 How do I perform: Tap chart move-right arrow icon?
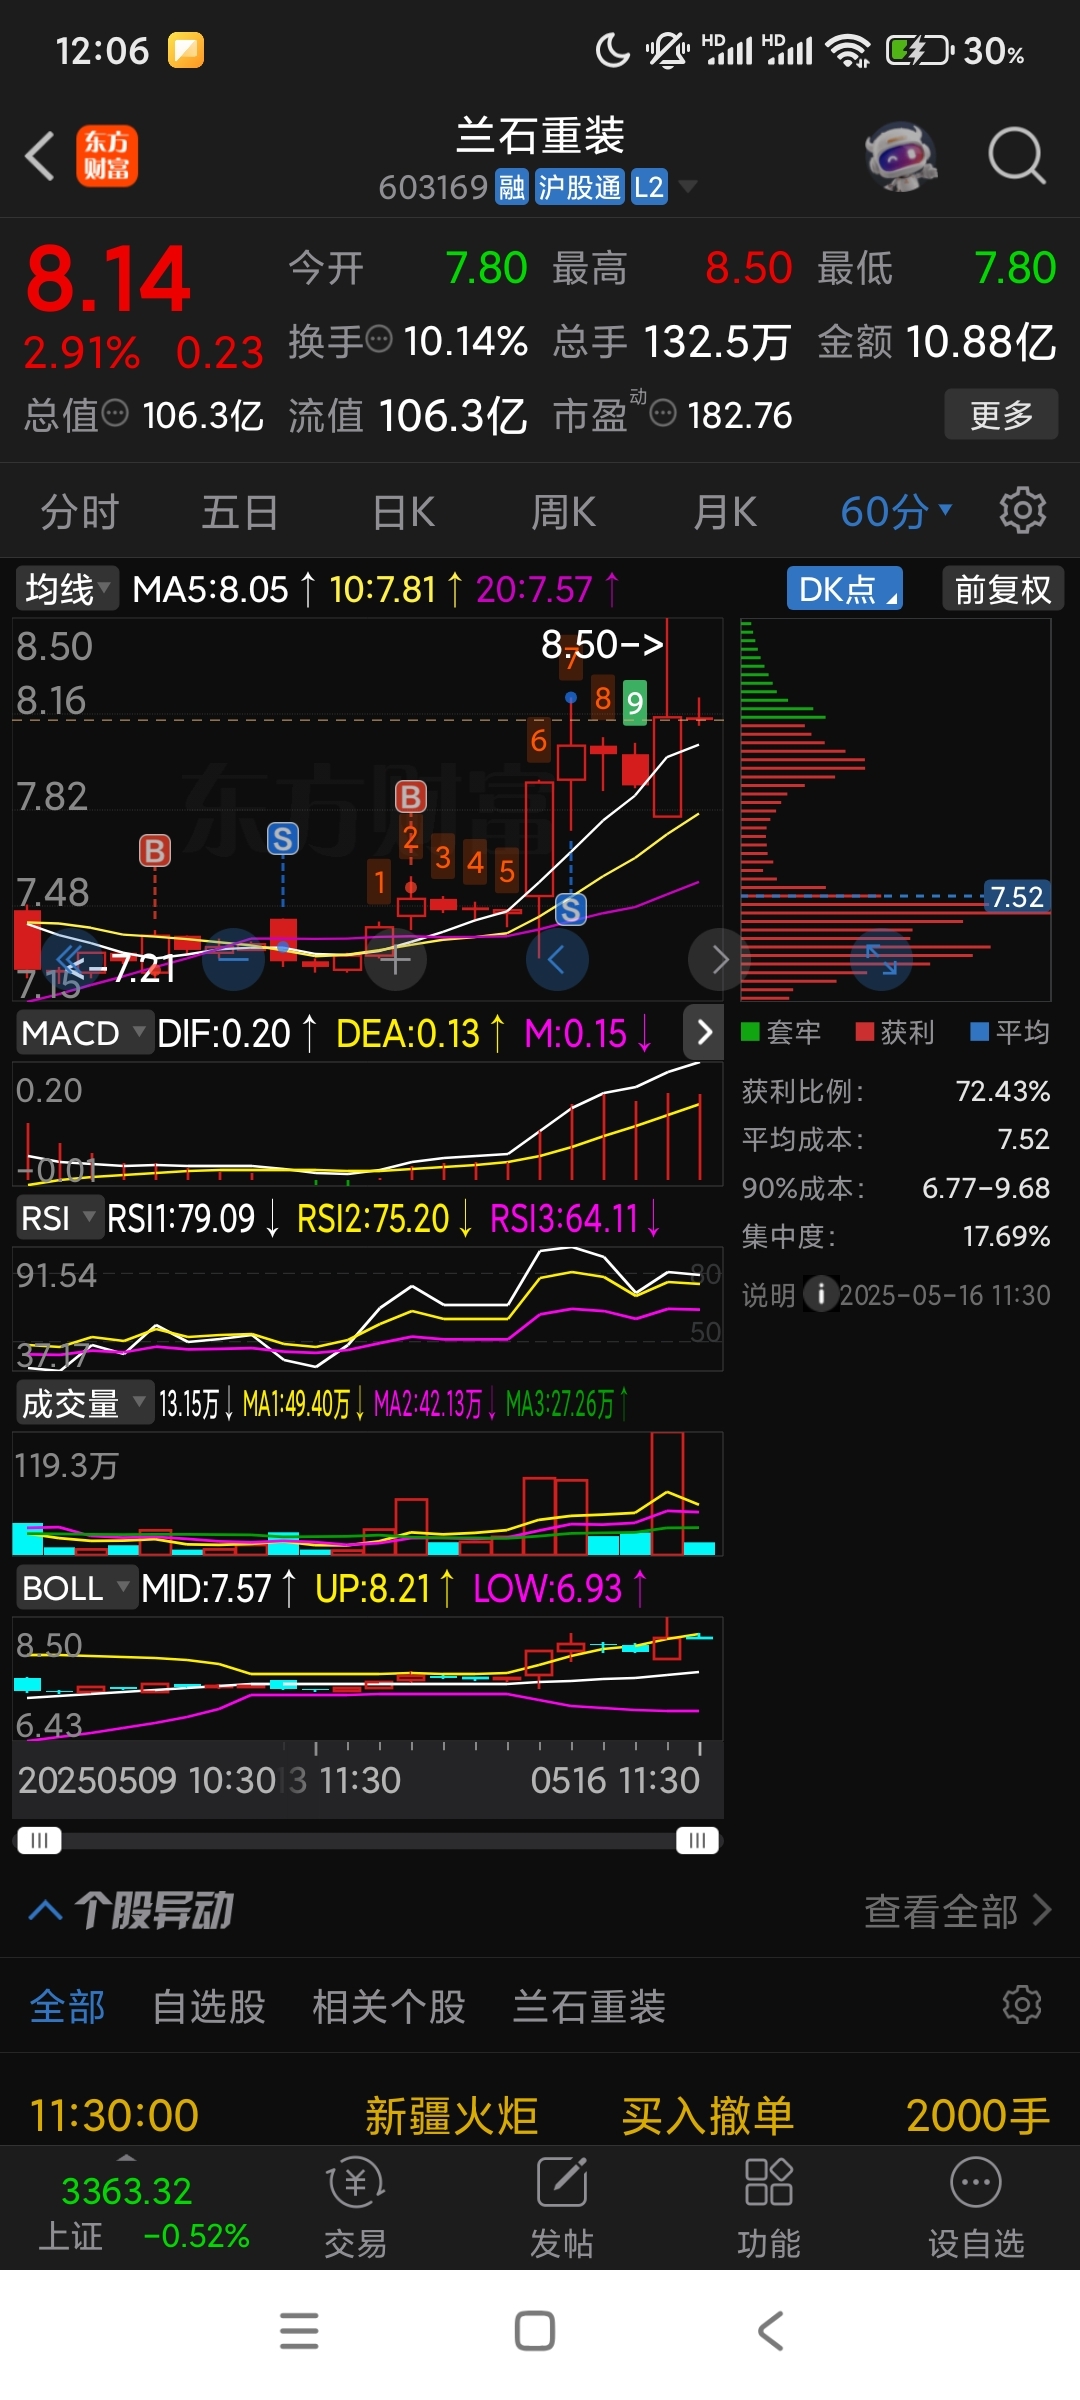(719, 960)
